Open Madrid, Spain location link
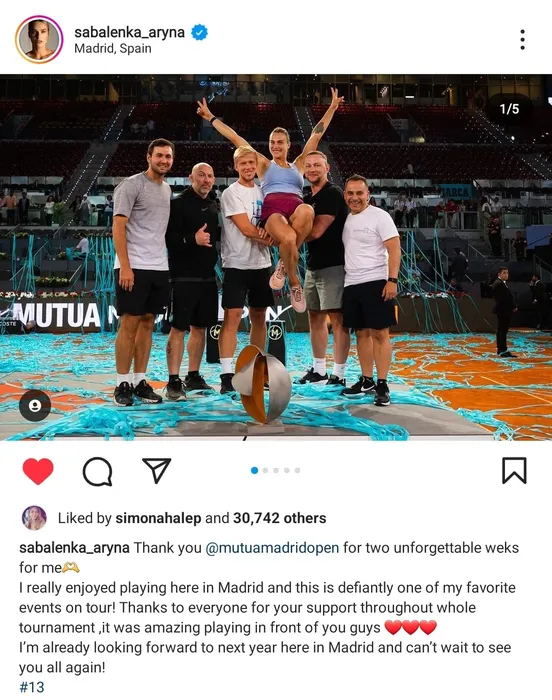The width and height of the screenshot is (552, 700). pyautogui.click(x=113, y=48)
